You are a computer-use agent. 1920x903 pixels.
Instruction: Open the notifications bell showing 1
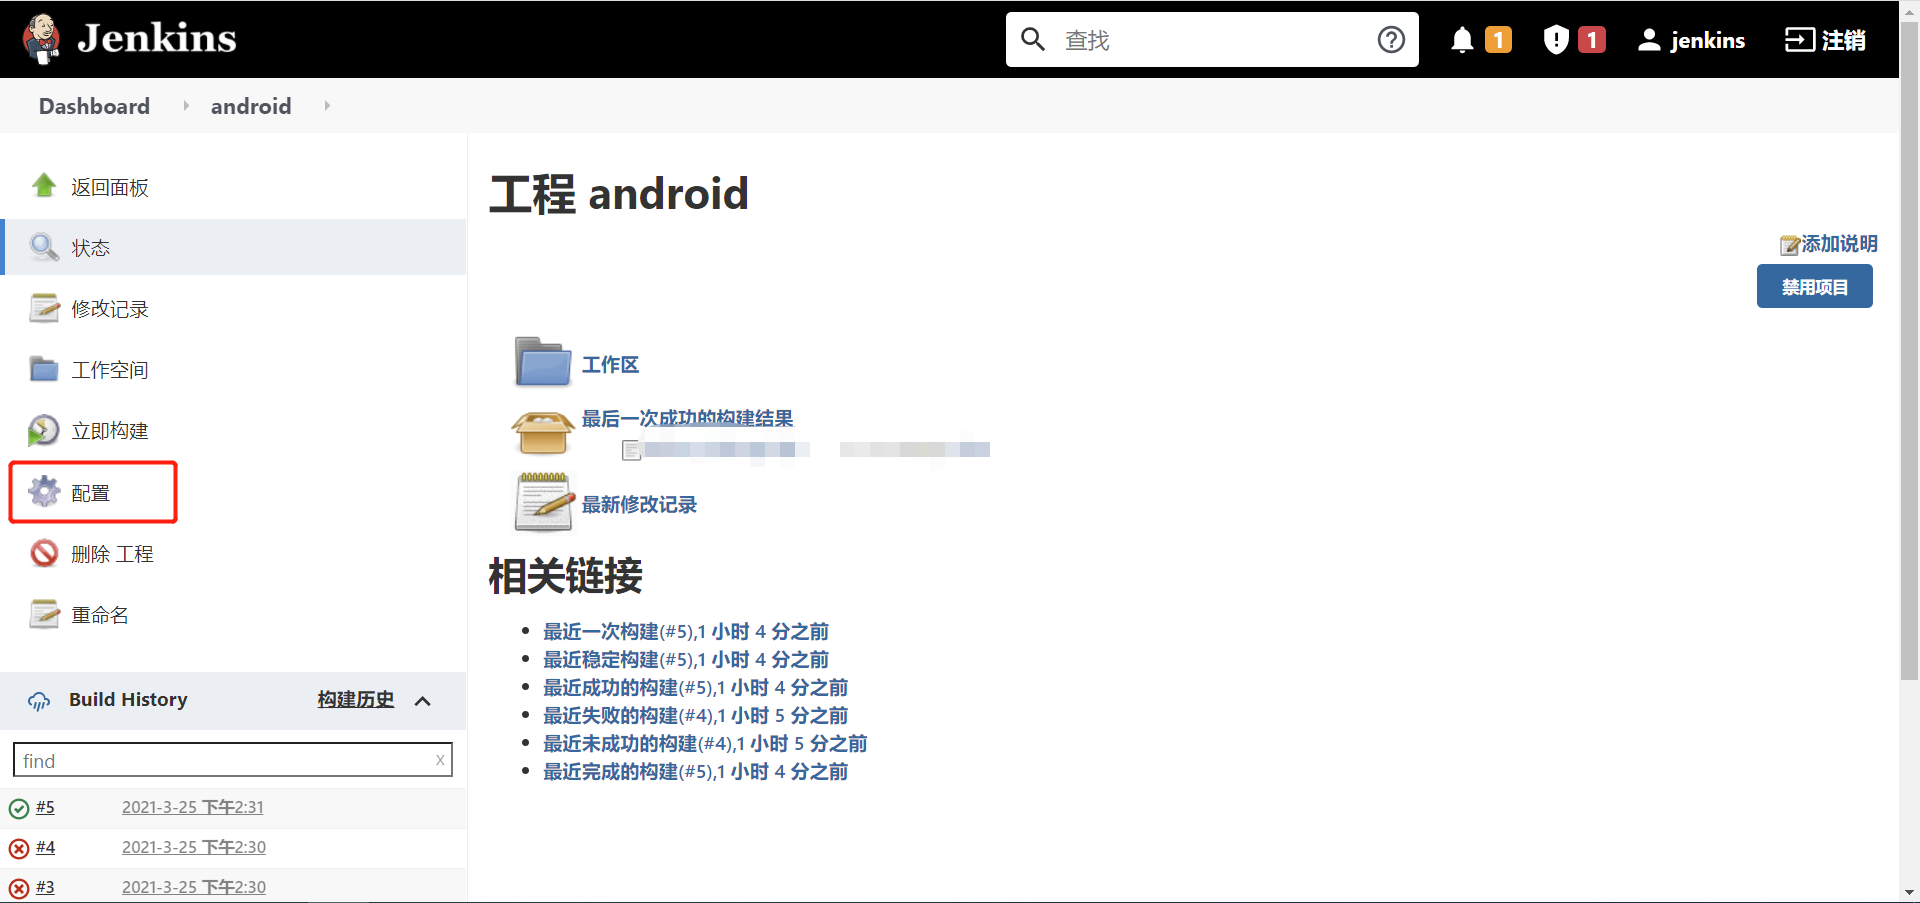1462,40
